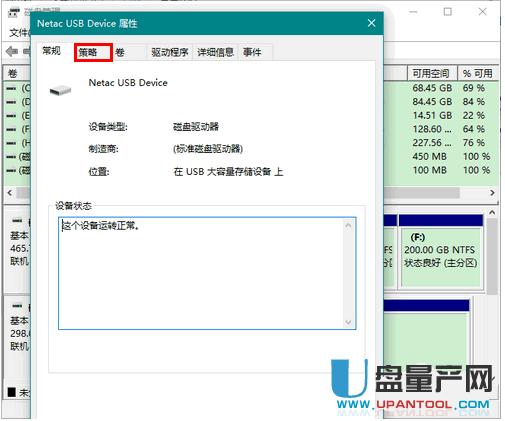Click the 可用空间 column header

(x=432, y=73)
